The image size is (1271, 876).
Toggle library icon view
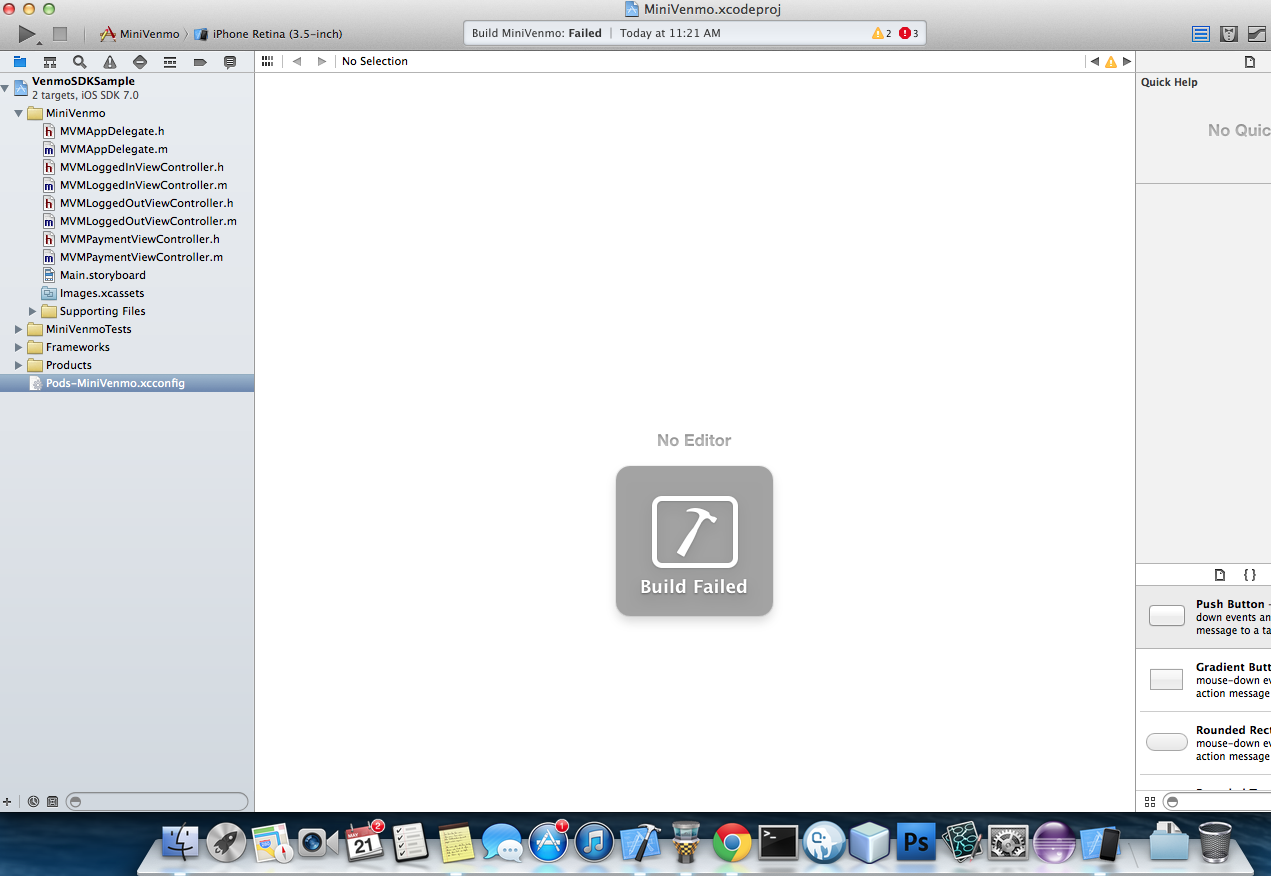coord(1149,801)
